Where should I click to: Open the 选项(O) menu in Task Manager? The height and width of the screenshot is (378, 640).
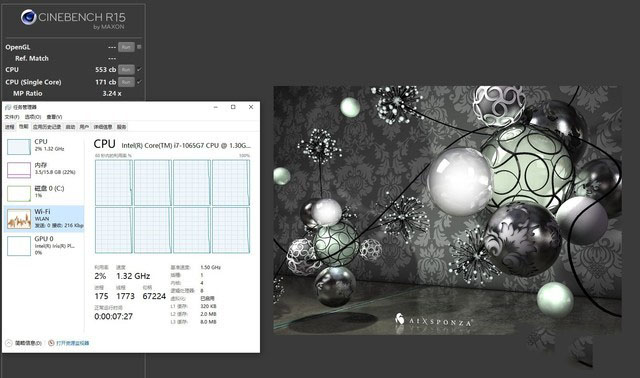(33, 117)
